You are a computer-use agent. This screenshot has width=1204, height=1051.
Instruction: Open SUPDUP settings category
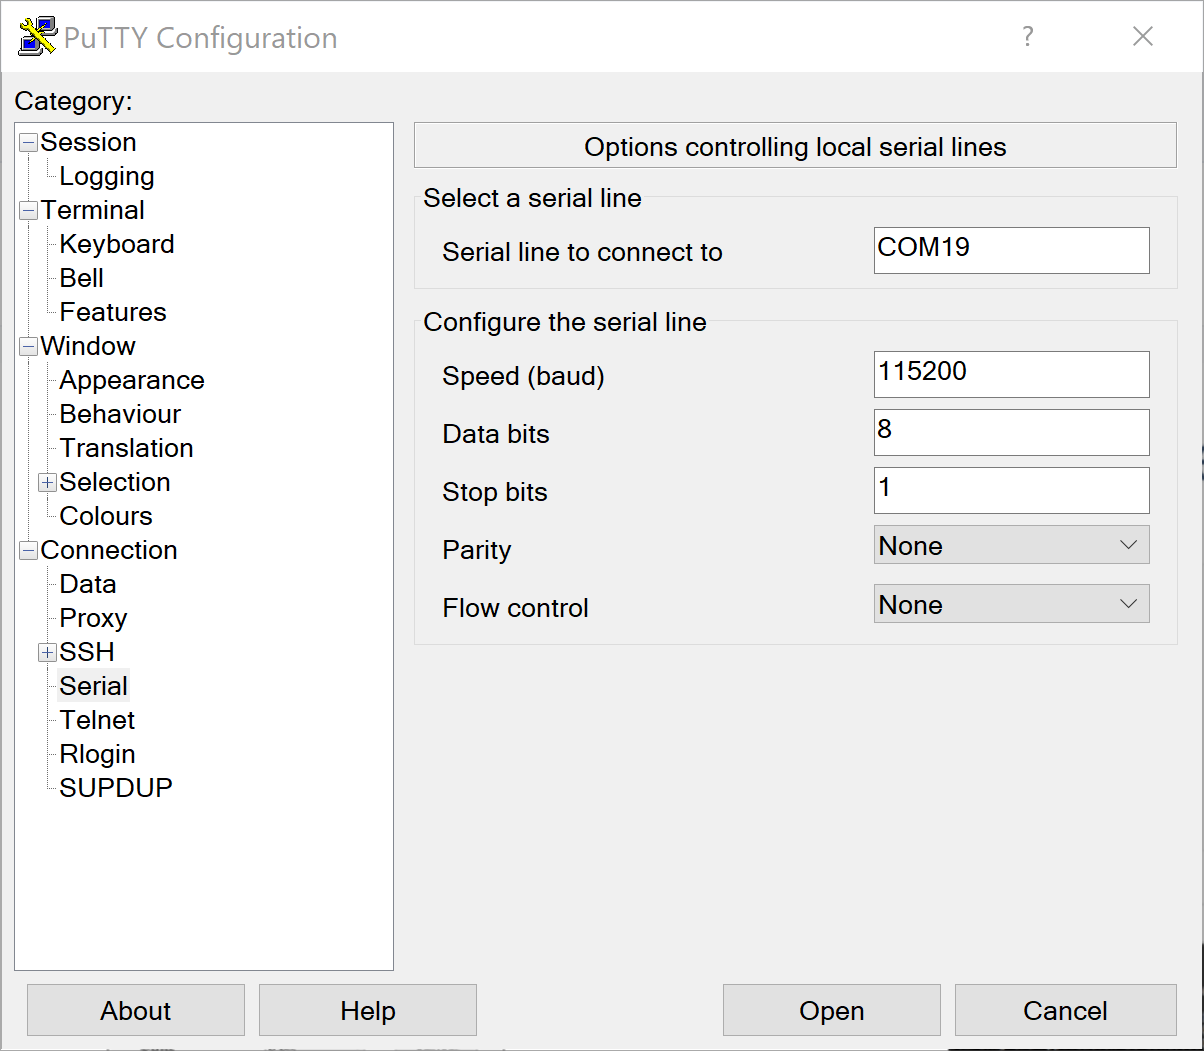[116, 788]
